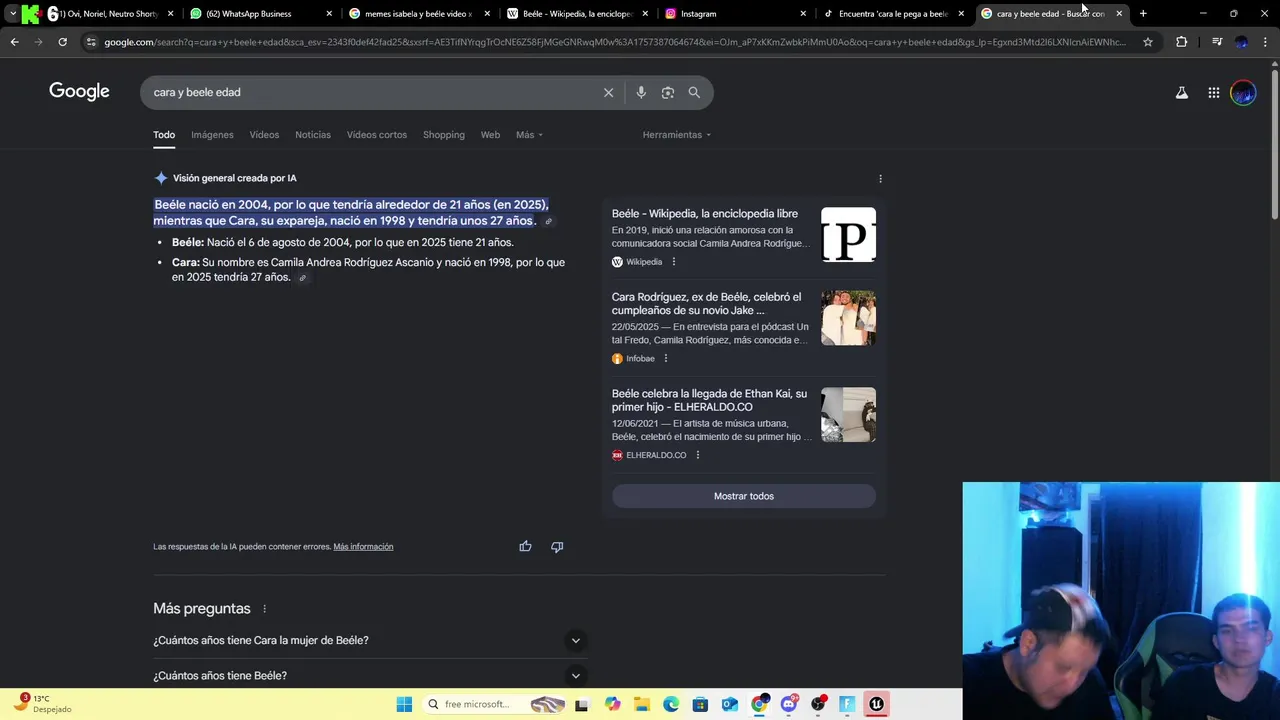Viewport: 1280px width, 720px height.
Task: Open Outlook from the taskbar
Action: 730,704
